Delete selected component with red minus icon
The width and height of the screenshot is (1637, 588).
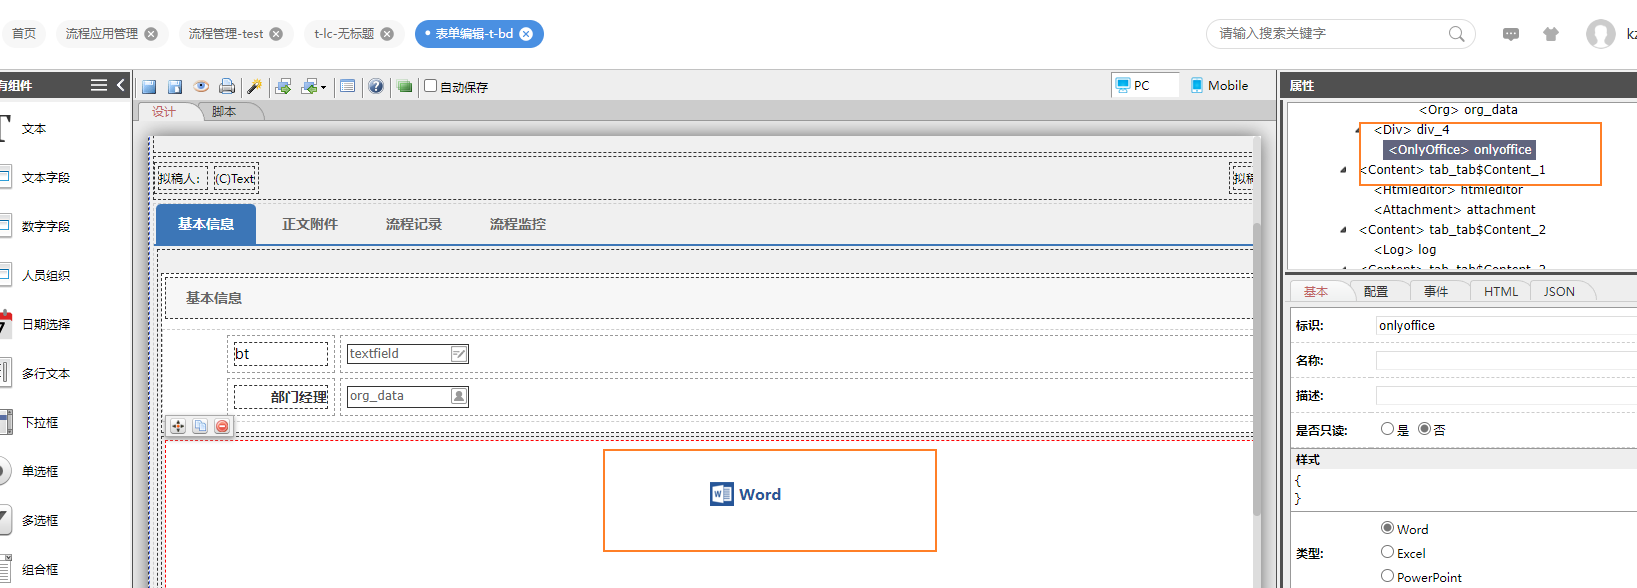coord(222,426)
